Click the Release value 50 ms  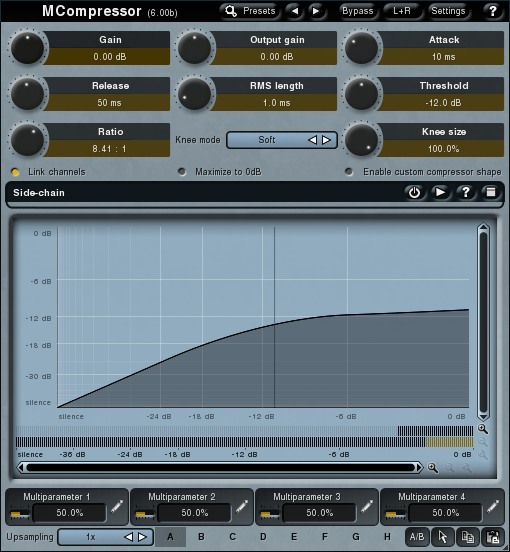click(x=109, y=103)
